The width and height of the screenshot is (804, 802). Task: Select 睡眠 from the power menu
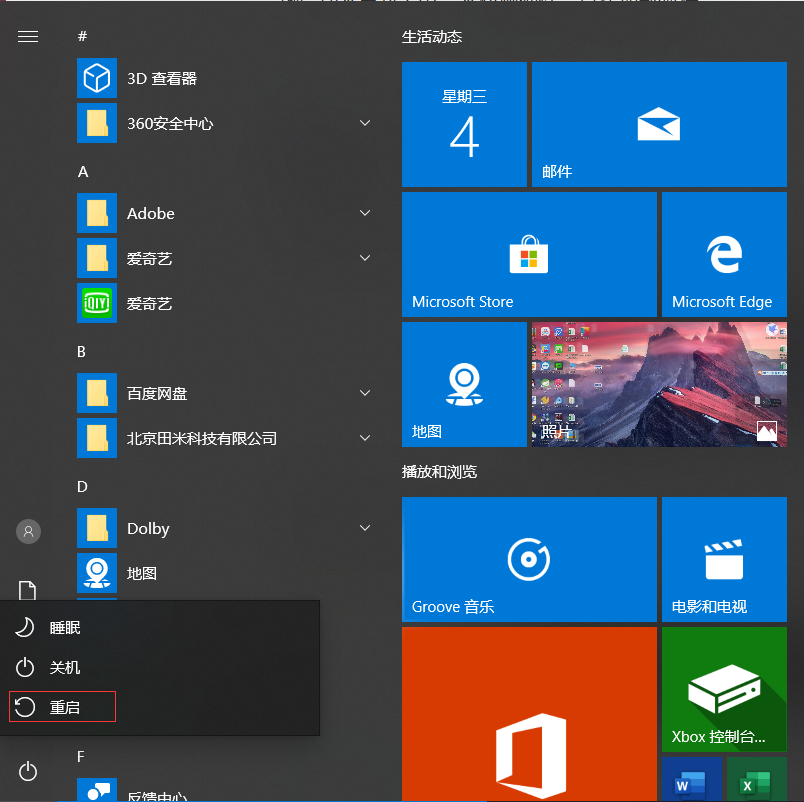[x=159, y=627]
